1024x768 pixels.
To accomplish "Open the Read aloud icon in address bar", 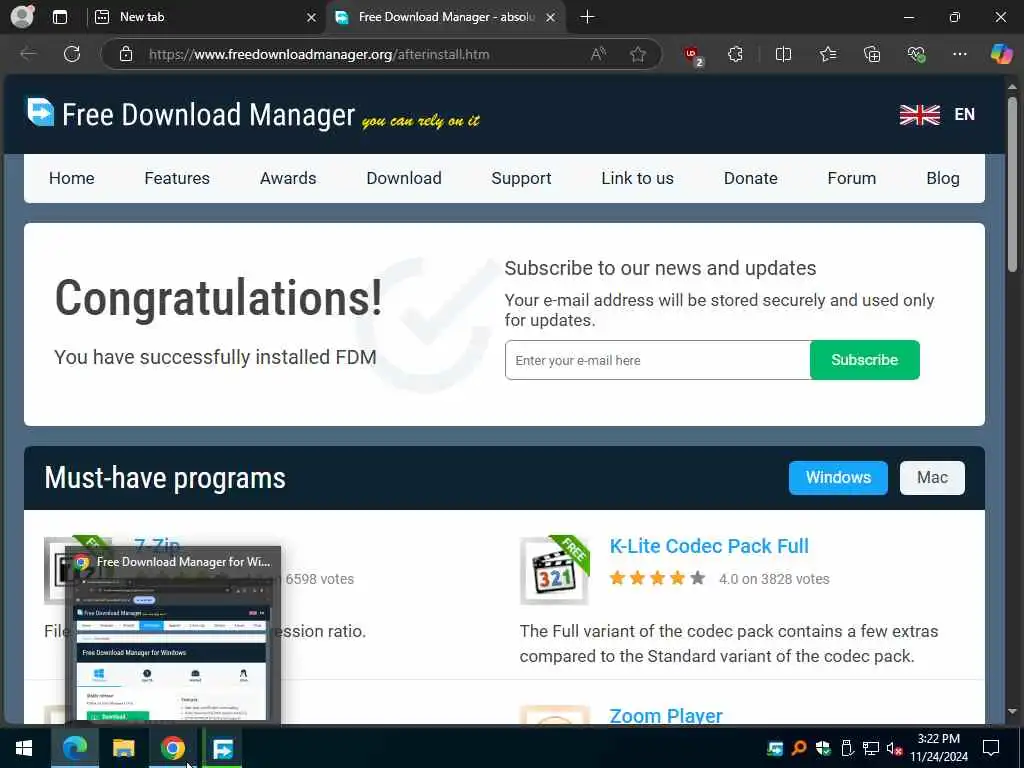I will 598,54.
